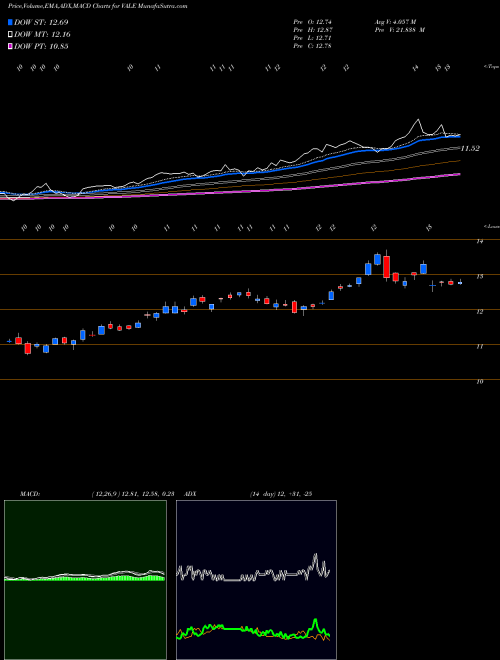Click the chart title mentioning VALE MunafaSutra.com
Screen dimensions: 500x660
click(98, 6)
